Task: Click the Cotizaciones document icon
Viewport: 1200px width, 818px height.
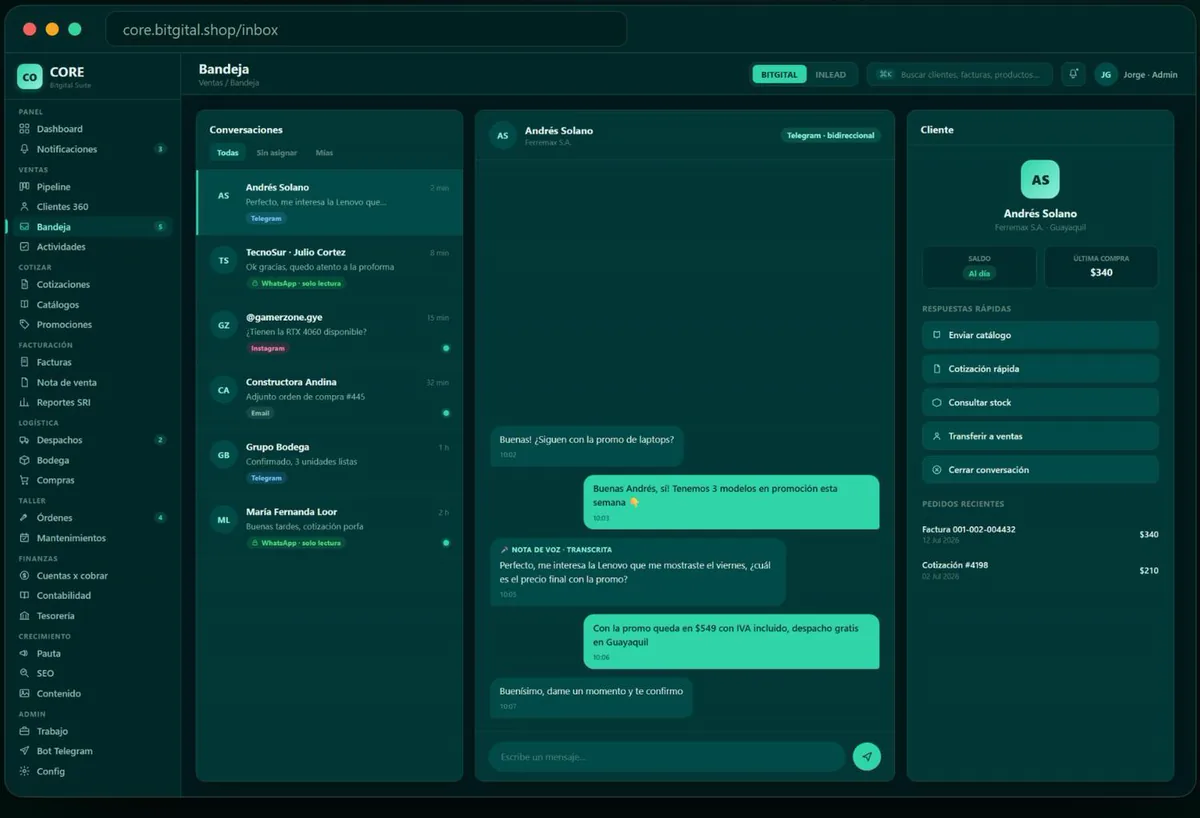Action: pos(25,285)
